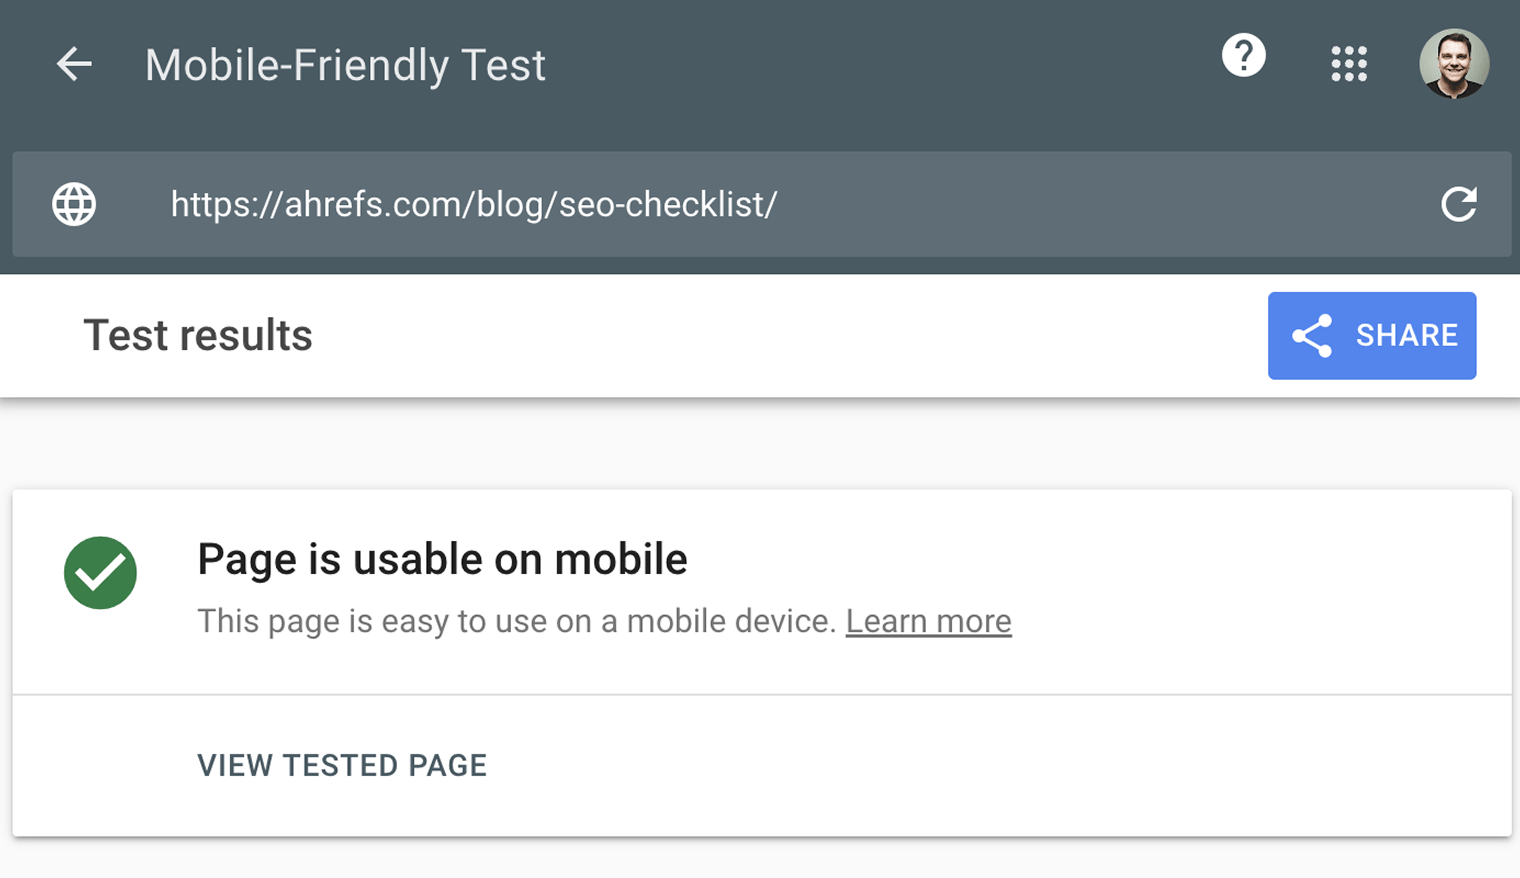Click the globe icon beside the URL
Screen dimensions: 1520x878
pyautogui.click(x=73, y=205)
